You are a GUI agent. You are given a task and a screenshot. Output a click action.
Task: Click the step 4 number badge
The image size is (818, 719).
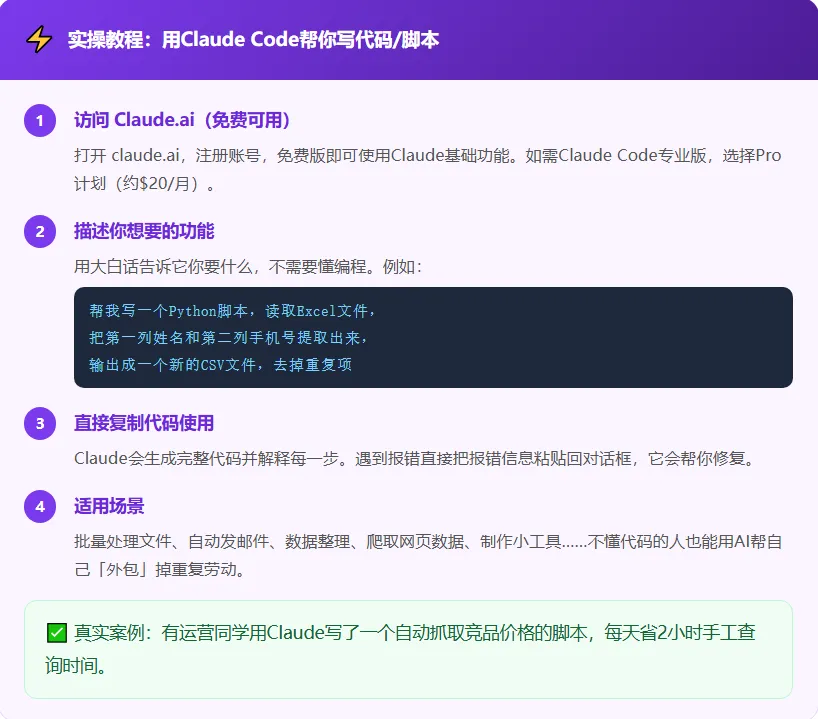(40, 506)
